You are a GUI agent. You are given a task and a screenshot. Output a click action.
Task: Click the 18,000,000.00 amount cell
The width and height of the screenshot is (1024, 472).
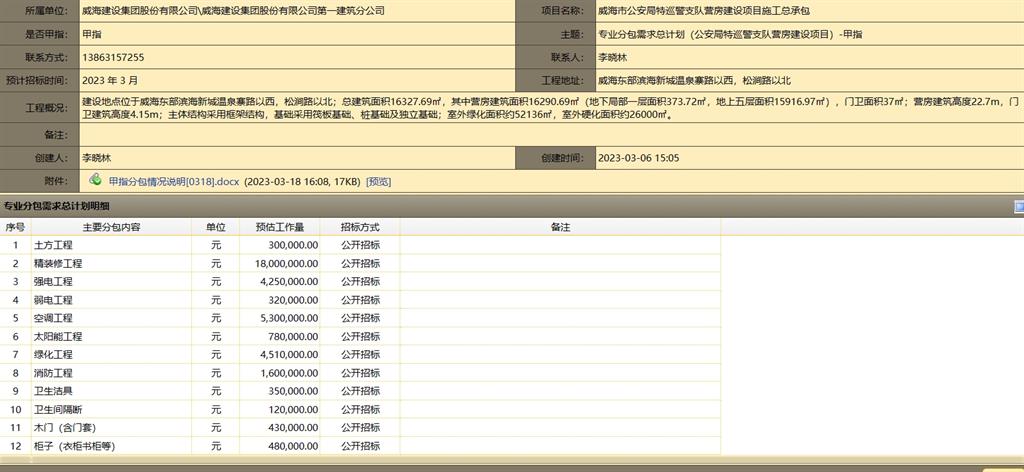280,263
